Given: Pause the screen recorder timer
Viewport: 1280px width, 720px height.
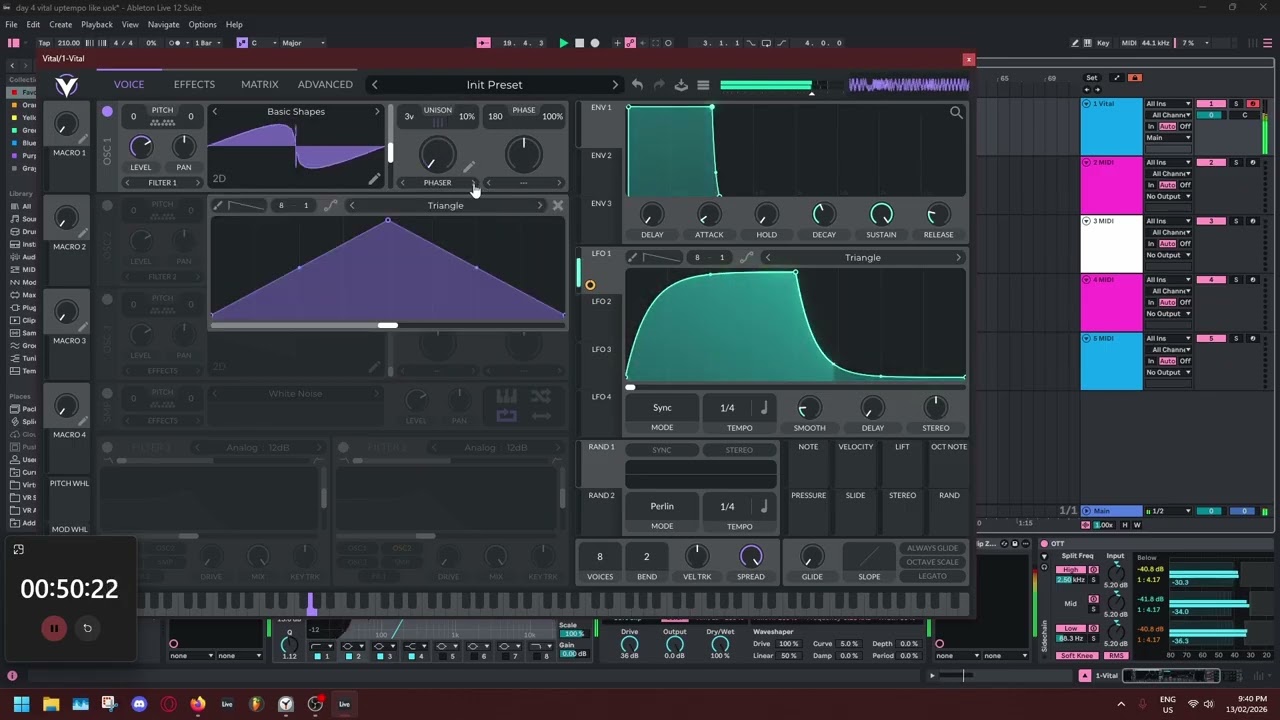Looking at the screenshot, I should pos(54,628).
